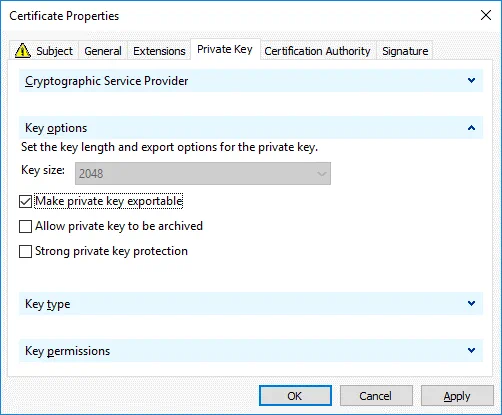Click the Key options header label

click(x=56, y=128)
